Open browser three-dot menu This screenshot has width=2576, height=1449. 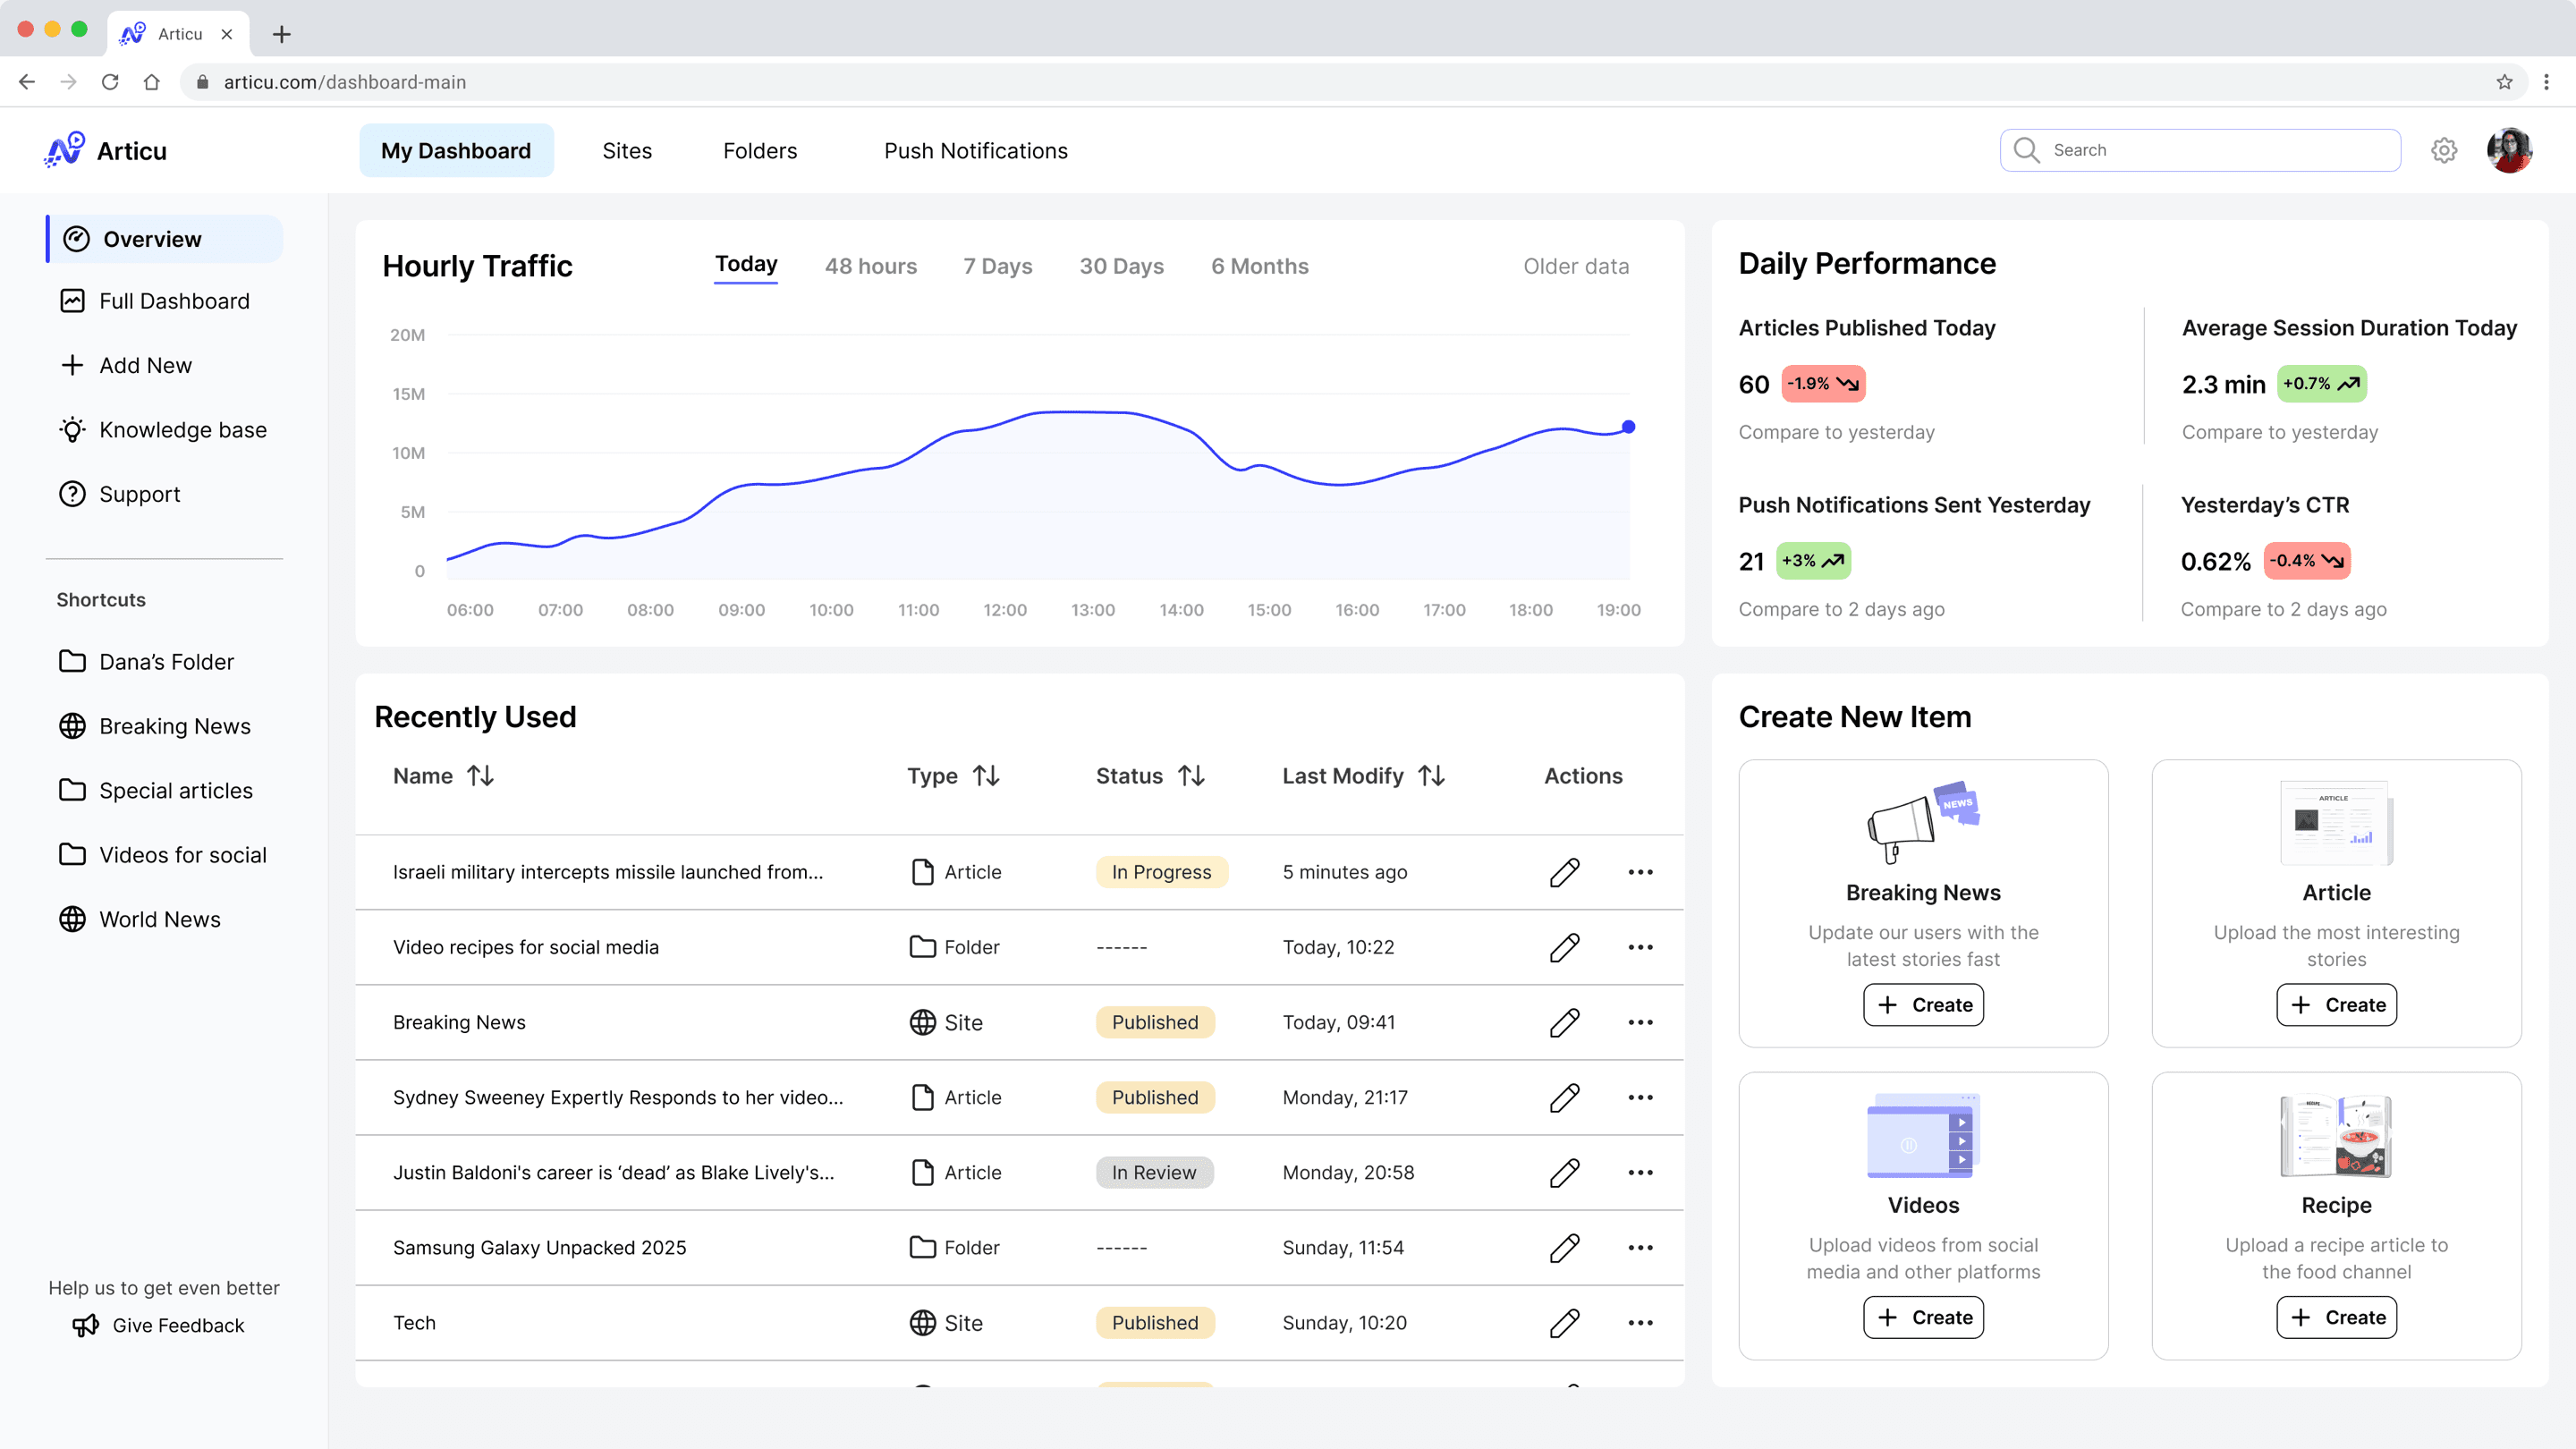tap(2546, 82)
